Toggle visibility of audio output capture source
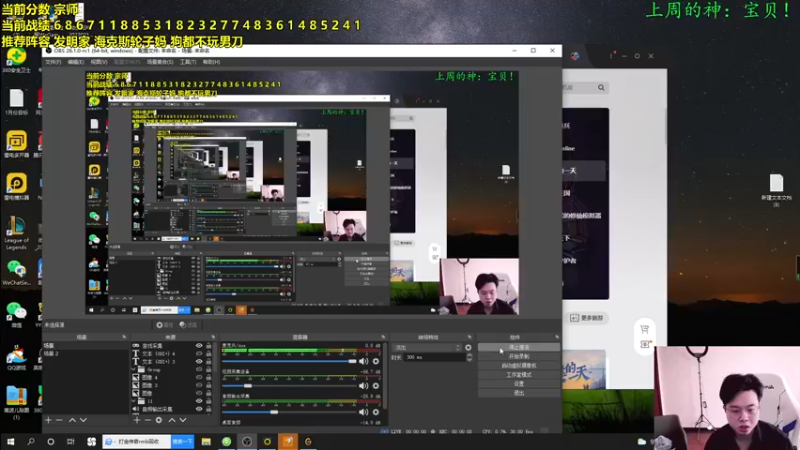The image size is (800, 450). 199,409
